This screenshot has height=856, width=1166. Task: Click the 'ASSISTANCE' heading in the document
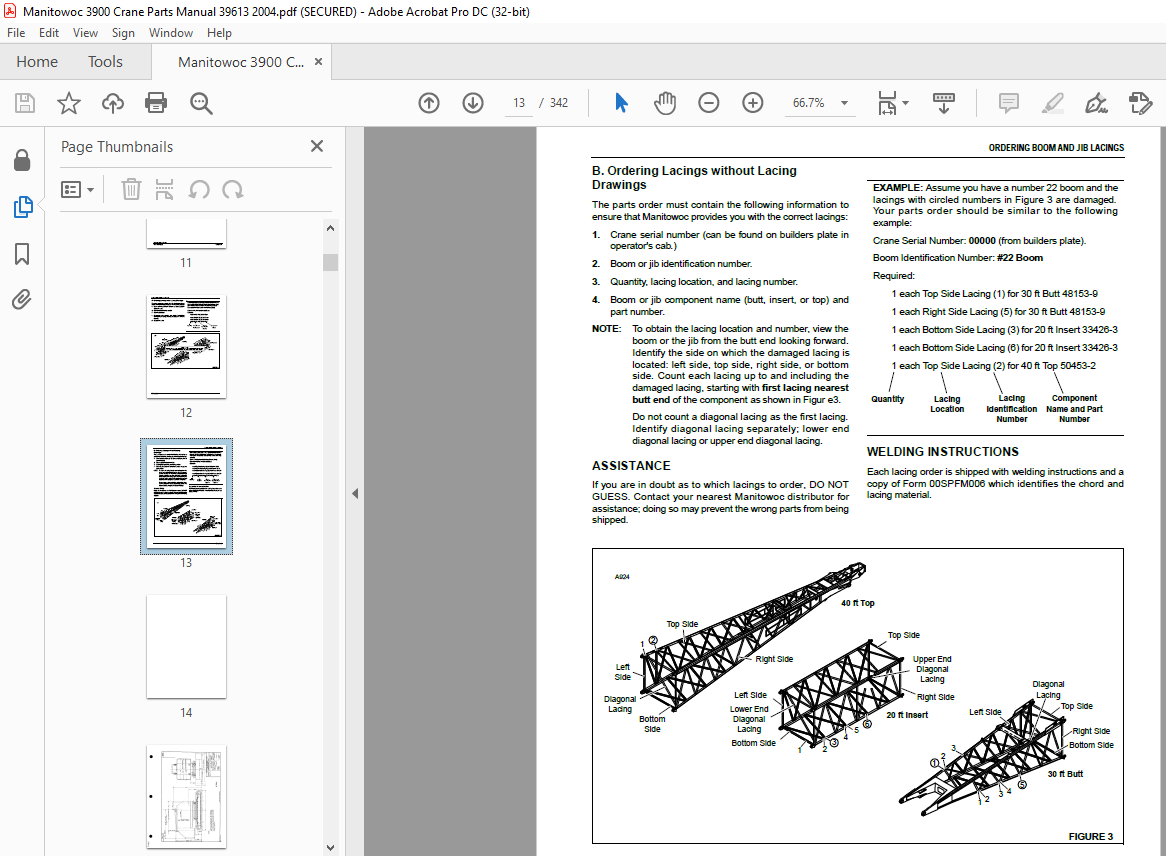coord(631,466)
